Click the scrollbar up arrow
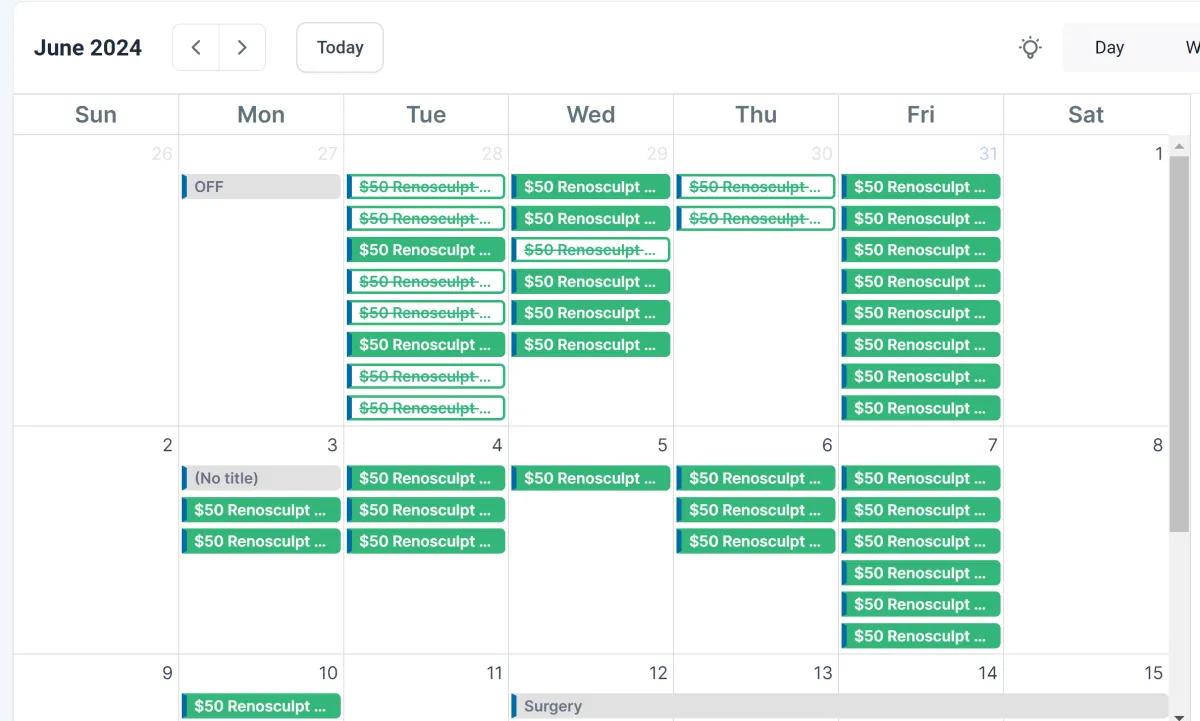The width and height of the screenshot is (1200, 721). coord(1179,146)
